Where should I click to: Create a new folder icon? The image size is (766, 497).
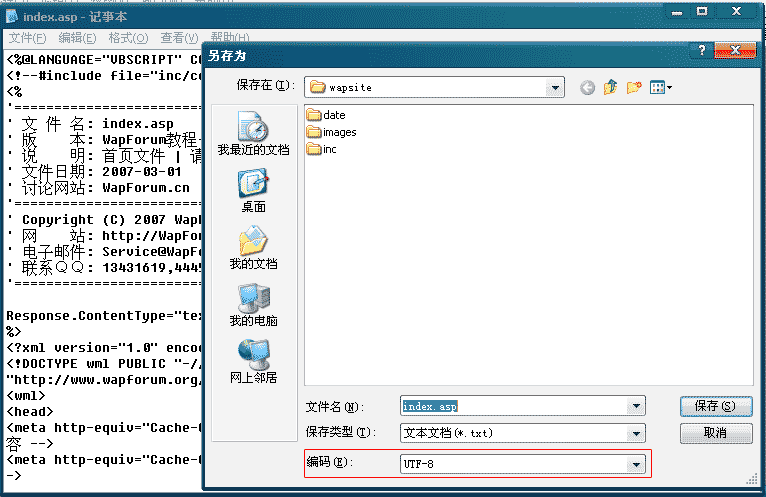tap(633, 87)
